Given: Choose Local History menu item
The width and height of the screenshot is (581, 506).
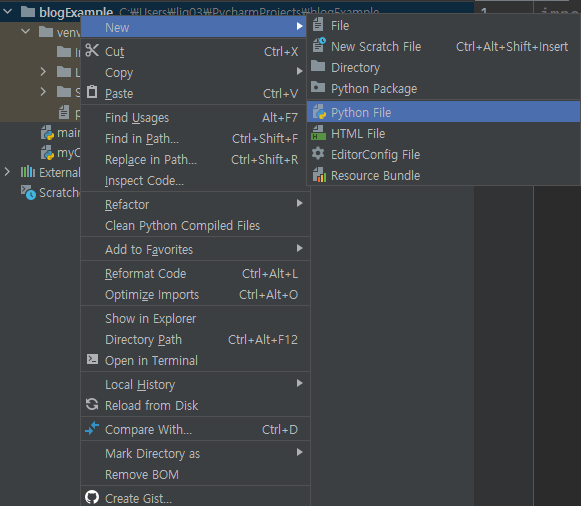Looking at the screenshot, I should (x=195, y=385).
